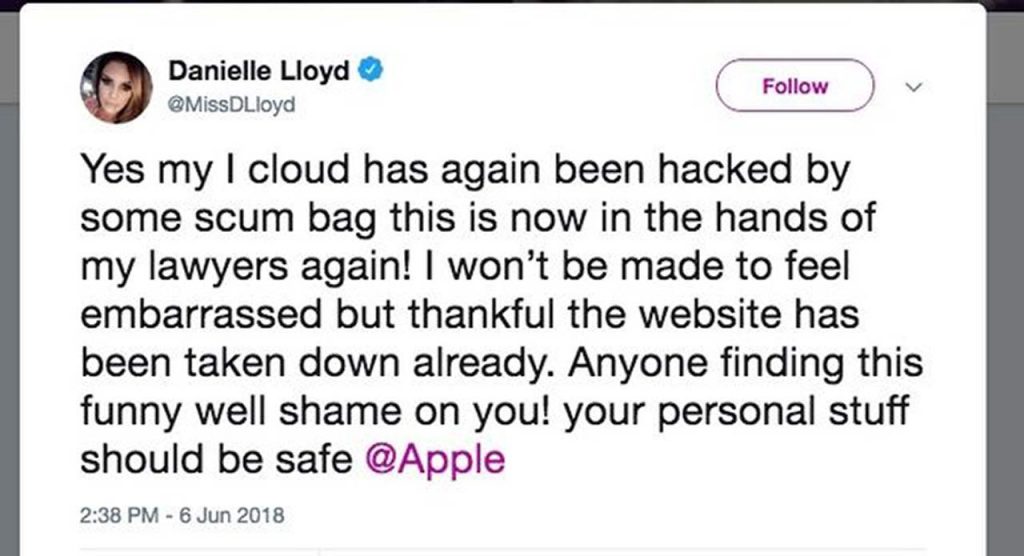Image resolution: width=1024 pixels, height=556 pixels.
Task: Open Danielle Lloyd's profile picture
Action: [116, 87]
